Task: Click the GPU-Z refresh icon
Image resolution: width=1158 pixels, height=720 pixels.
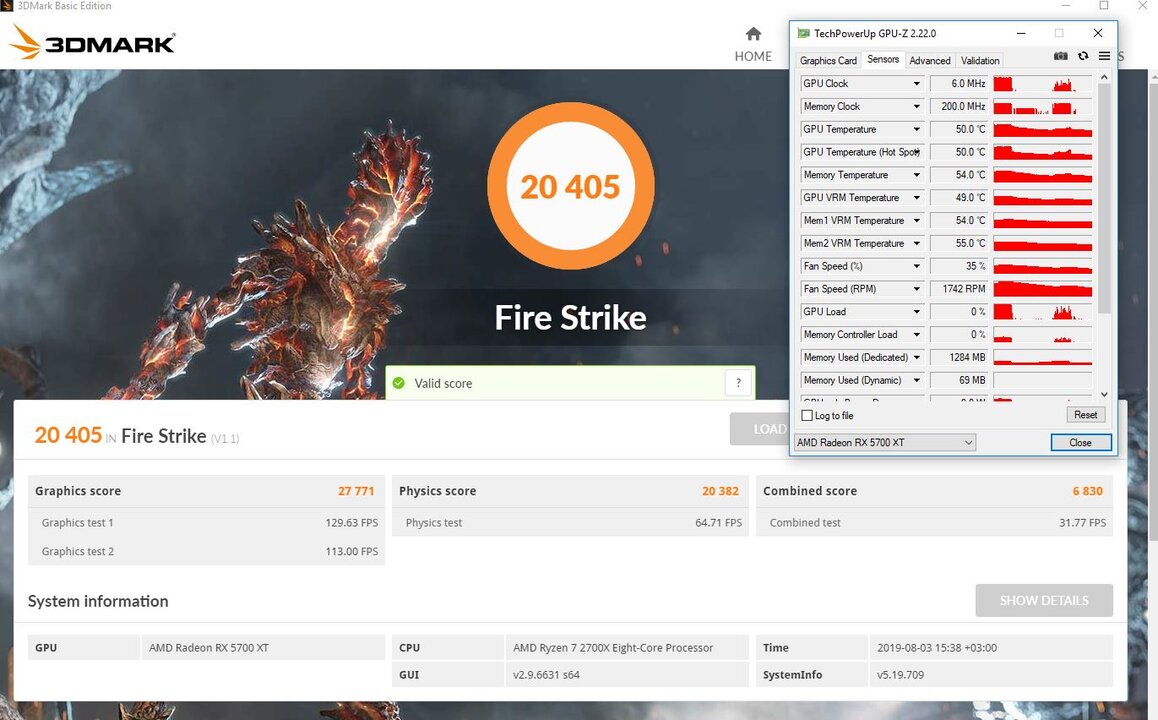Action: (x=1083, y=56)
